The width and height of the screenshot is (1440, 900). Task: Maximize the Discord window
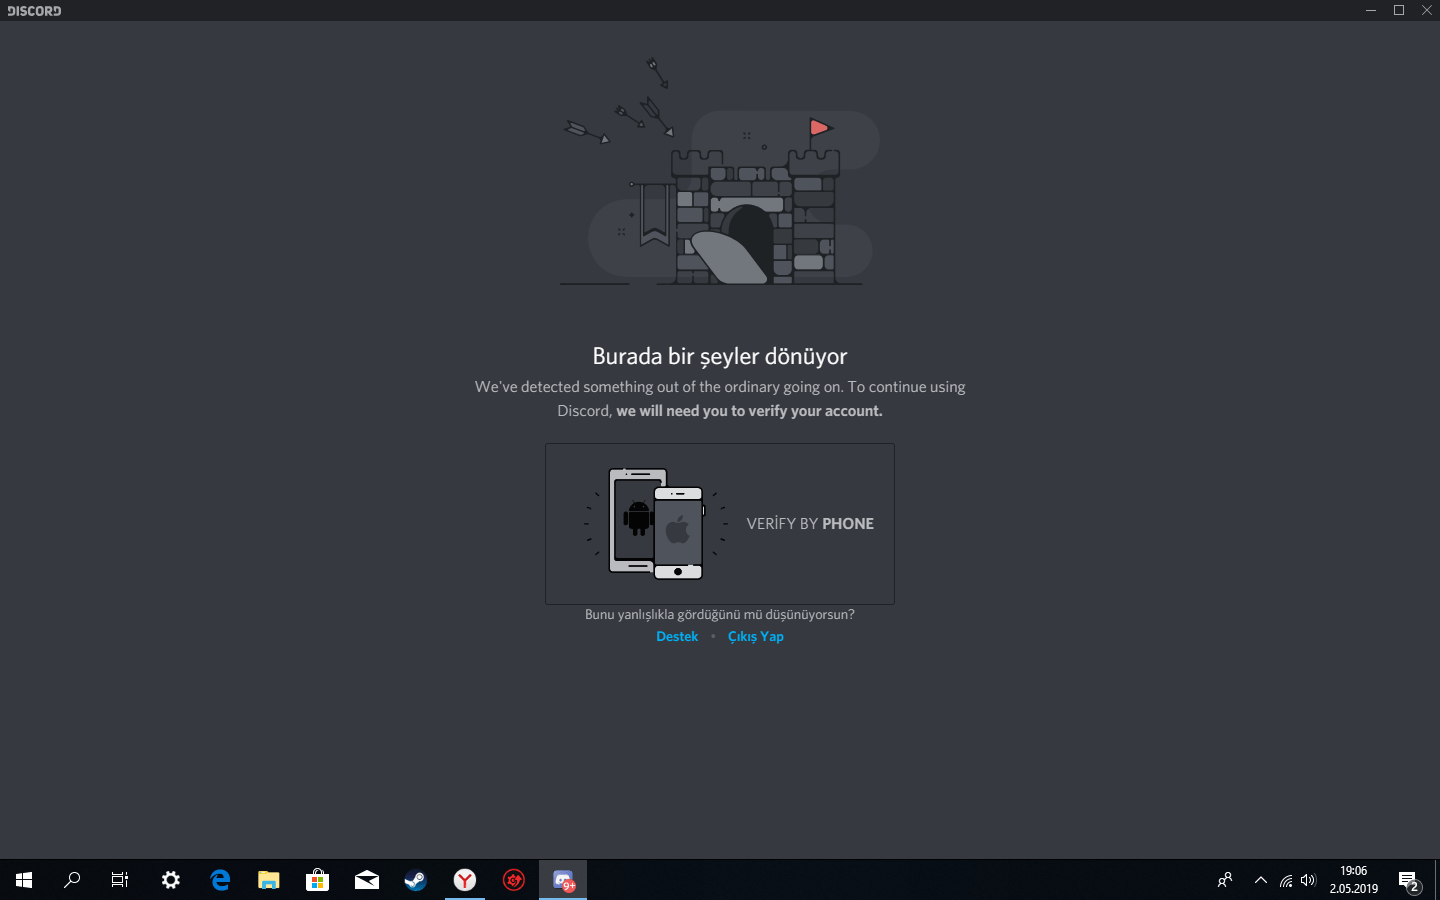coord(1399,10)
